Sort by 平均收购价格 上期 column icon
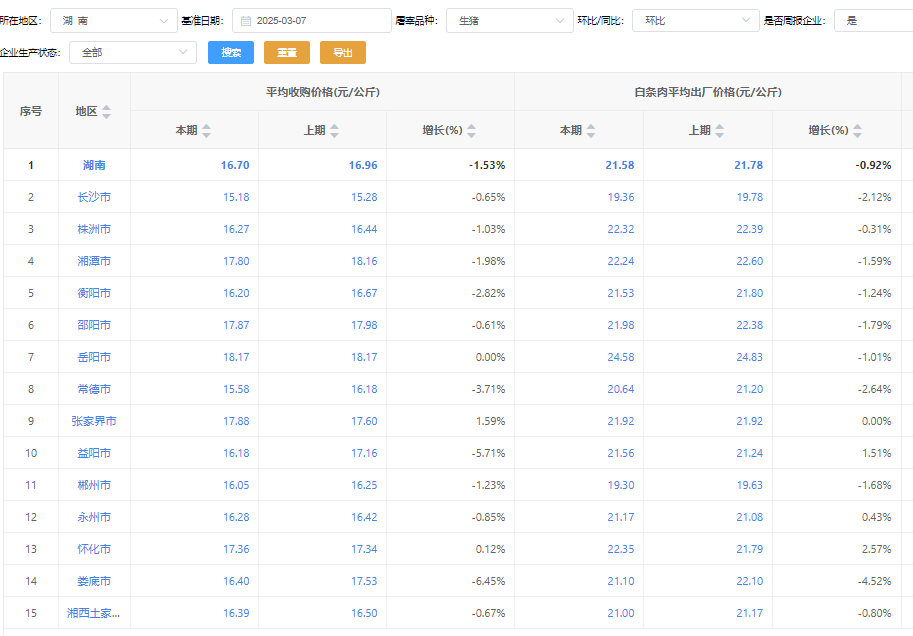The width and height of the screenshot is (913, 636). (335, 131)
